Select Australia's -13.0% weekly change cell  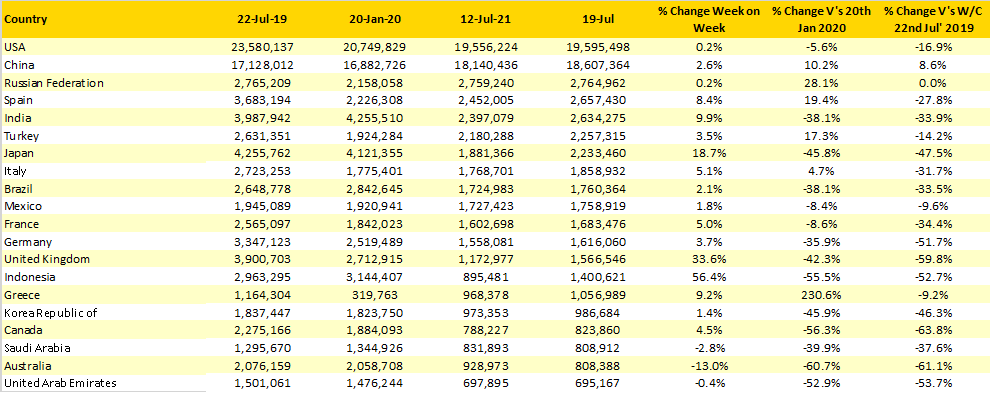[x=708, y=365]
